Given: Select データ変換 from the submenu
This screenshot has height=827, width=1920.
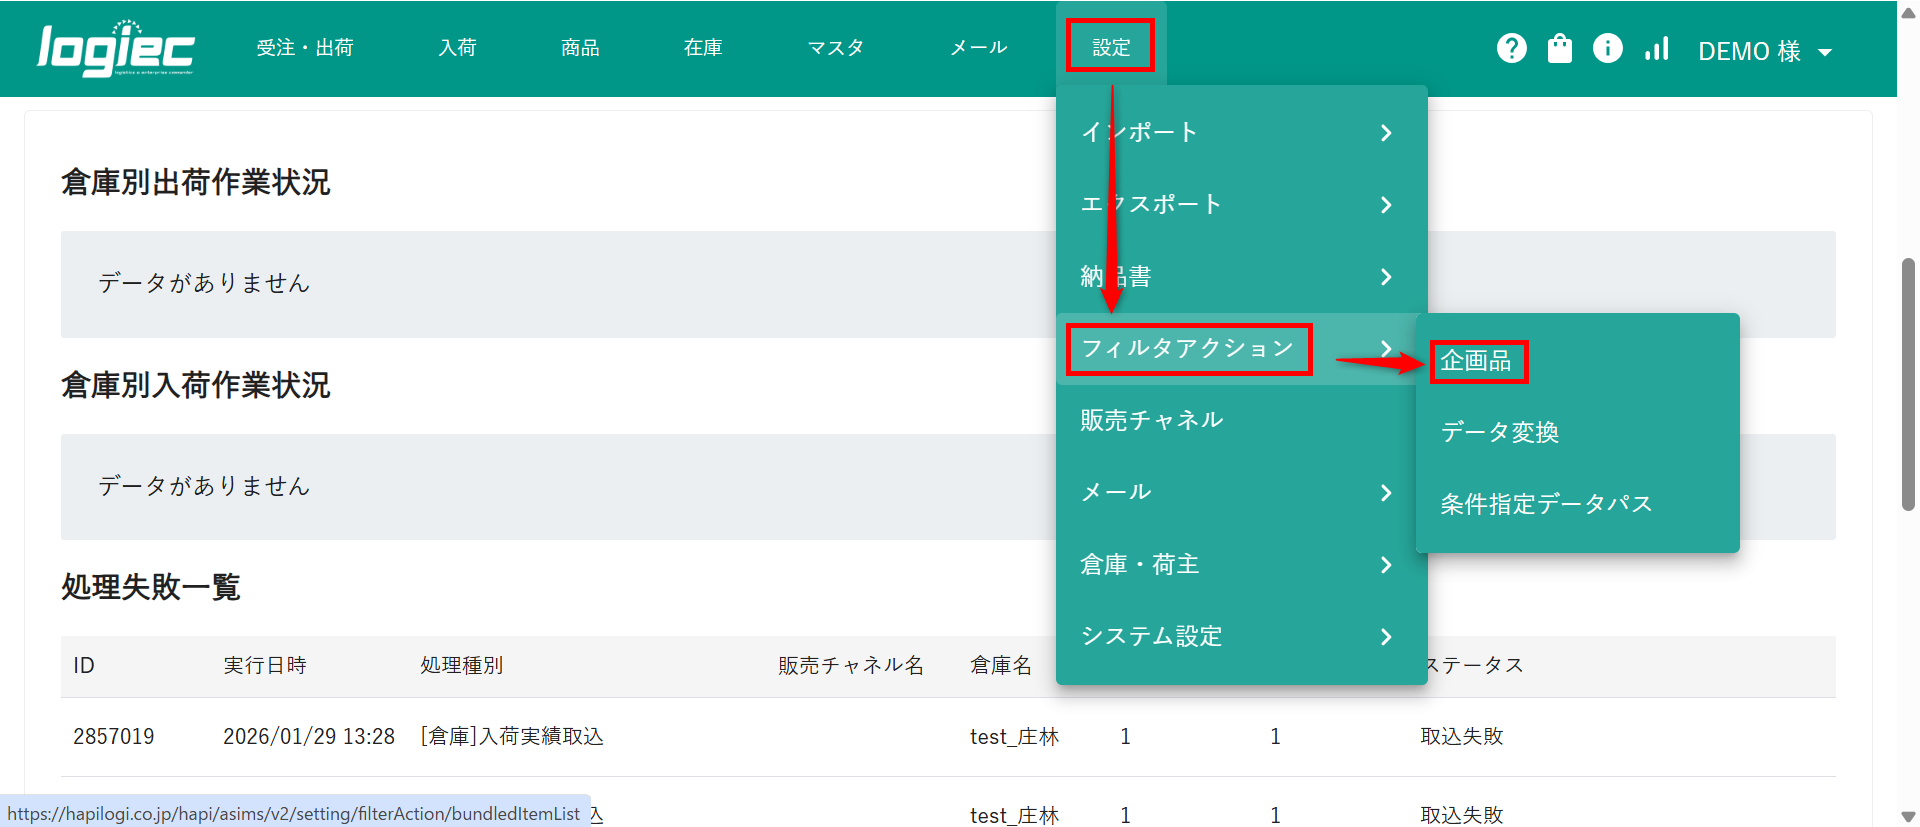Looking at the screenshot, I should click(x=1499, y=432).
